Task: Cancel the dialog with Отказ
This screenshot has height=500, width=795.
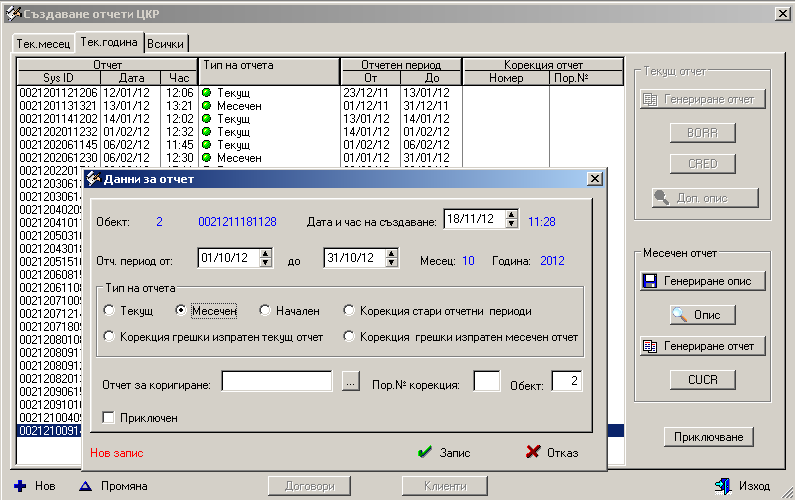Action: click(552, 452)
